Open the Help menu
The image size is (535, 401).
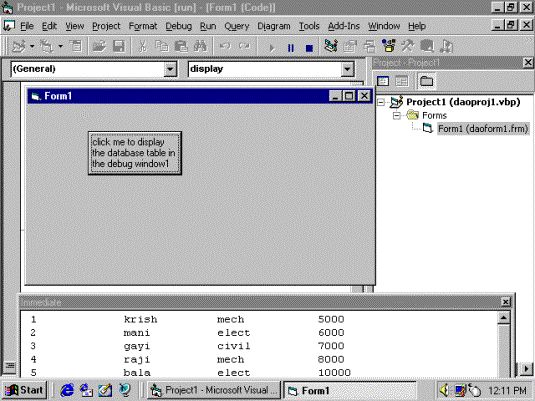pos(417,26)
